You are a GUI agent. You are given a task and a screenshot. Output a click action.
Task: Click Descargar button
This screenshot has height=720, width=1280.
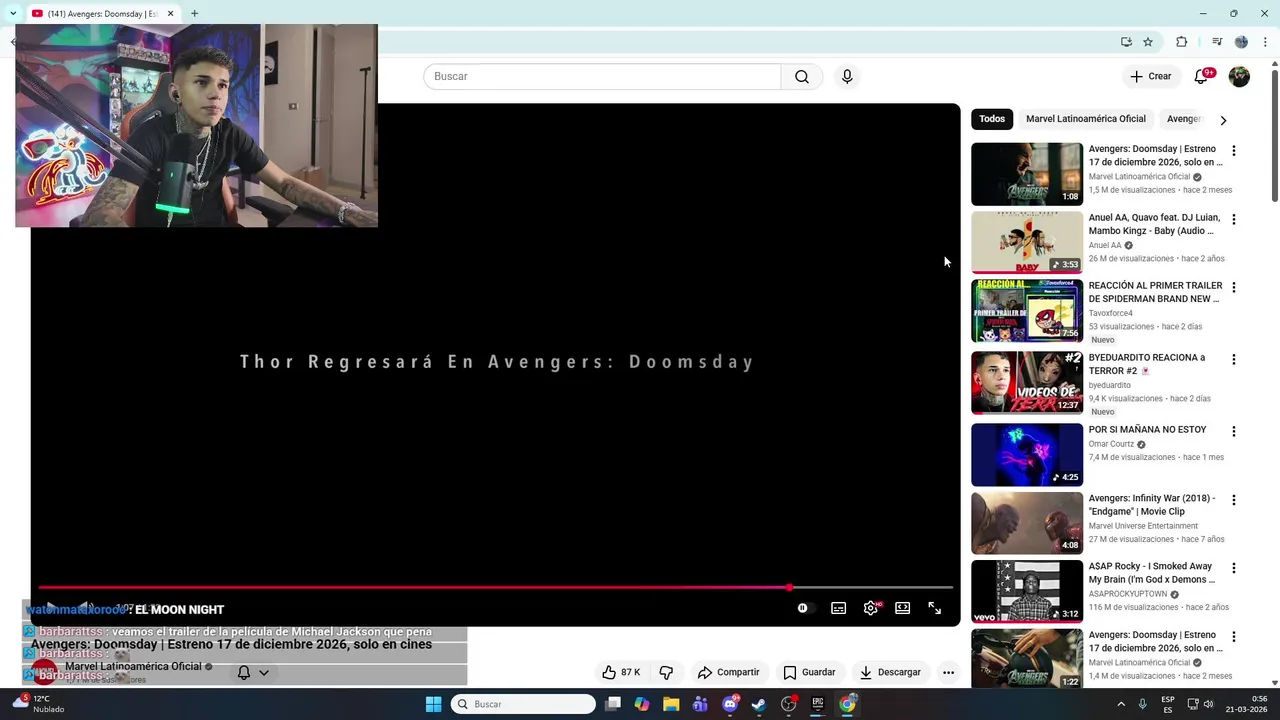(890, 672)
